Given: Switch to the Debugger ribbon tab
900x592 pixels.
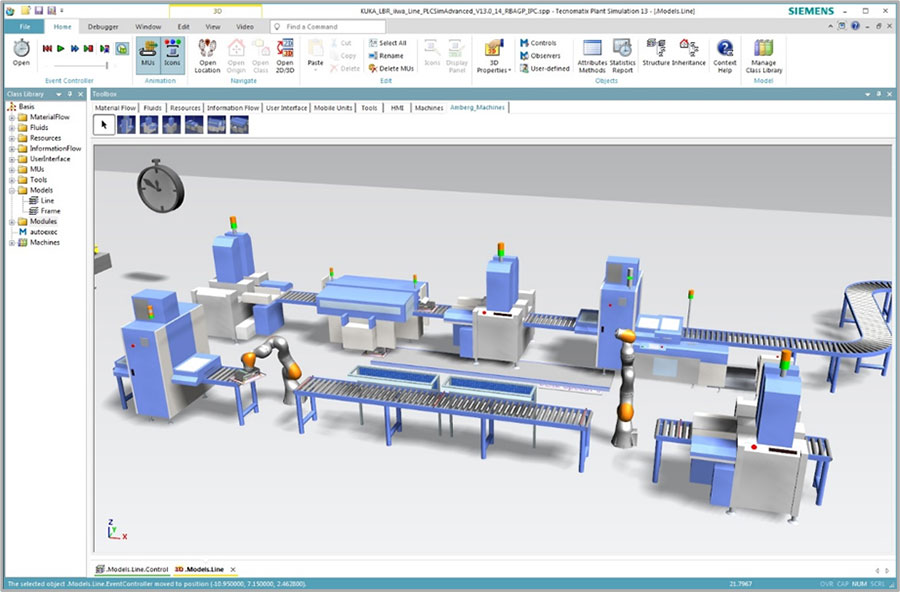Looking at the screenshot, I should point(102,27).
